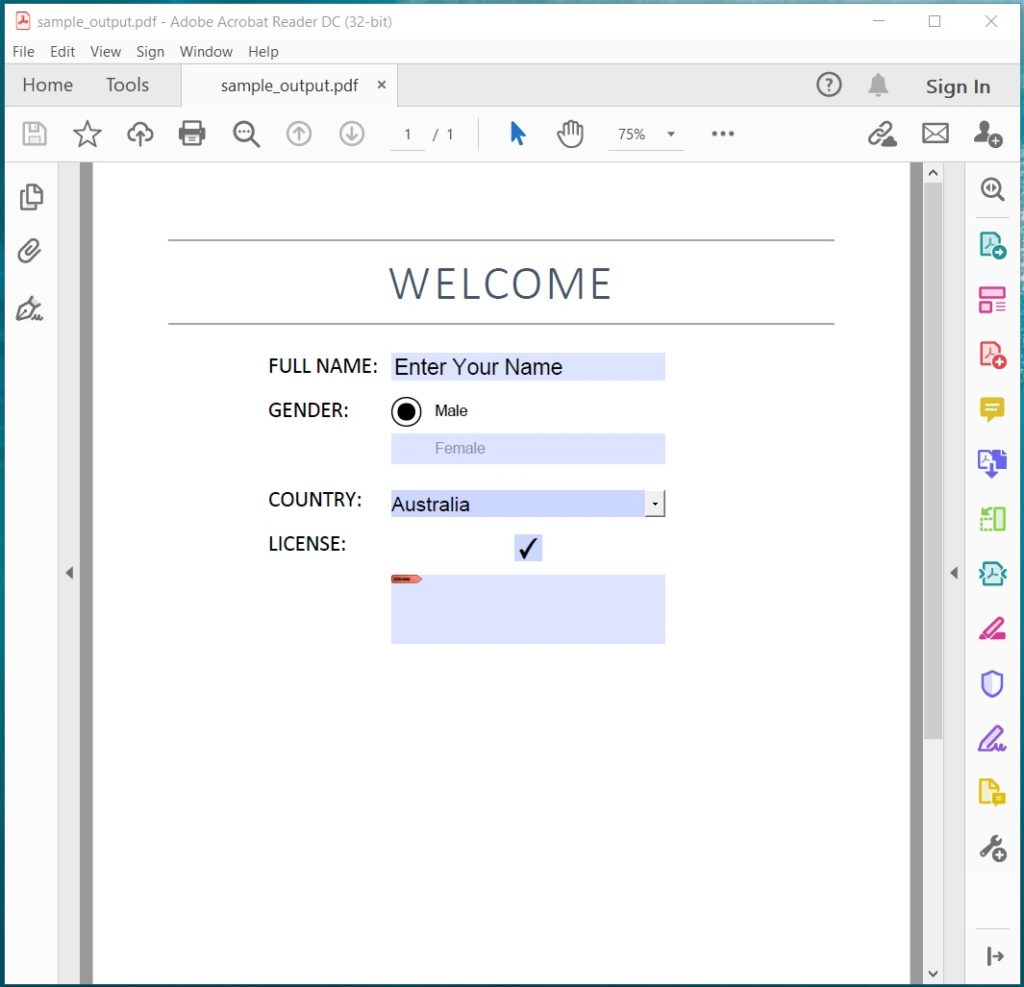Switch to the Home tab
Viewport: 1024px width, 987px height.
(x=46, y=85)
